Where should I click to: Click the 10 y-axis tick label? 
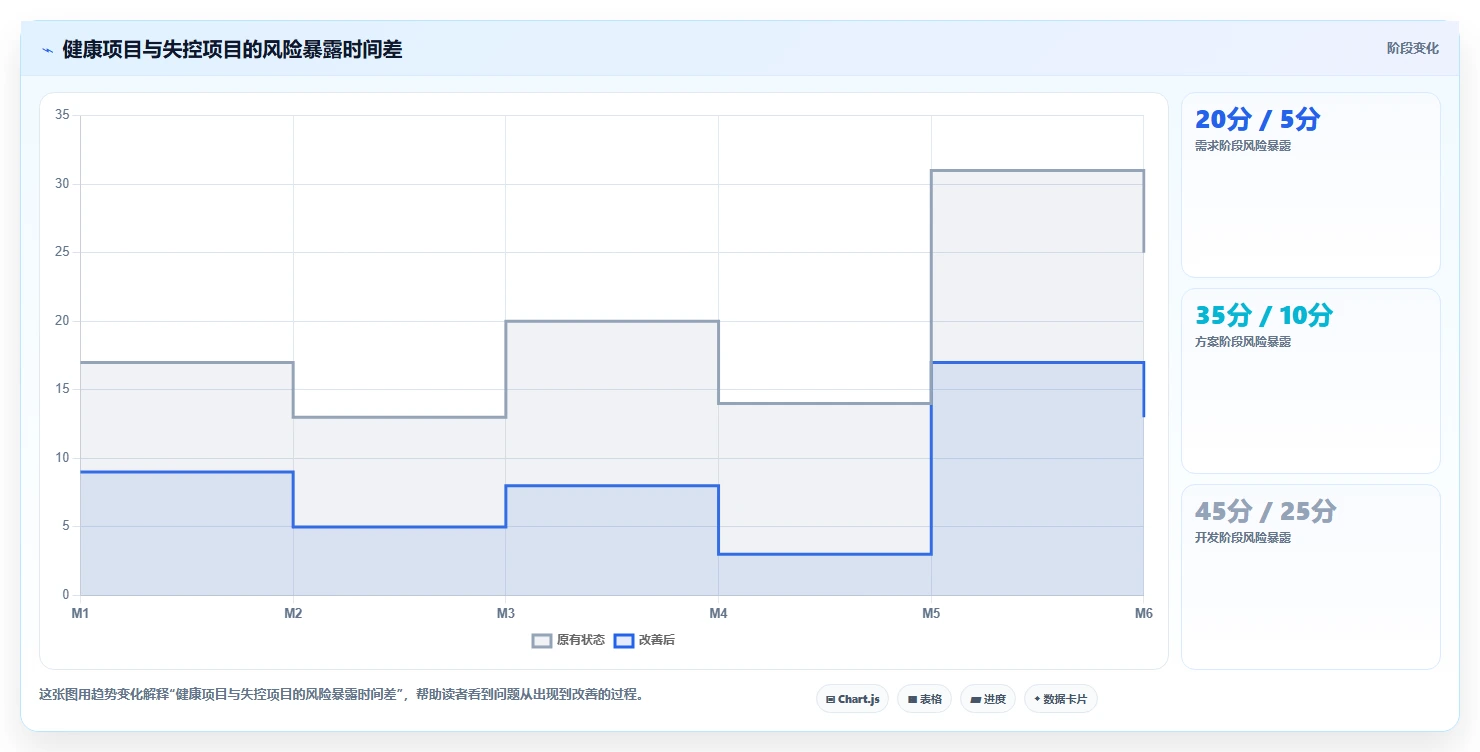[62, 458]
